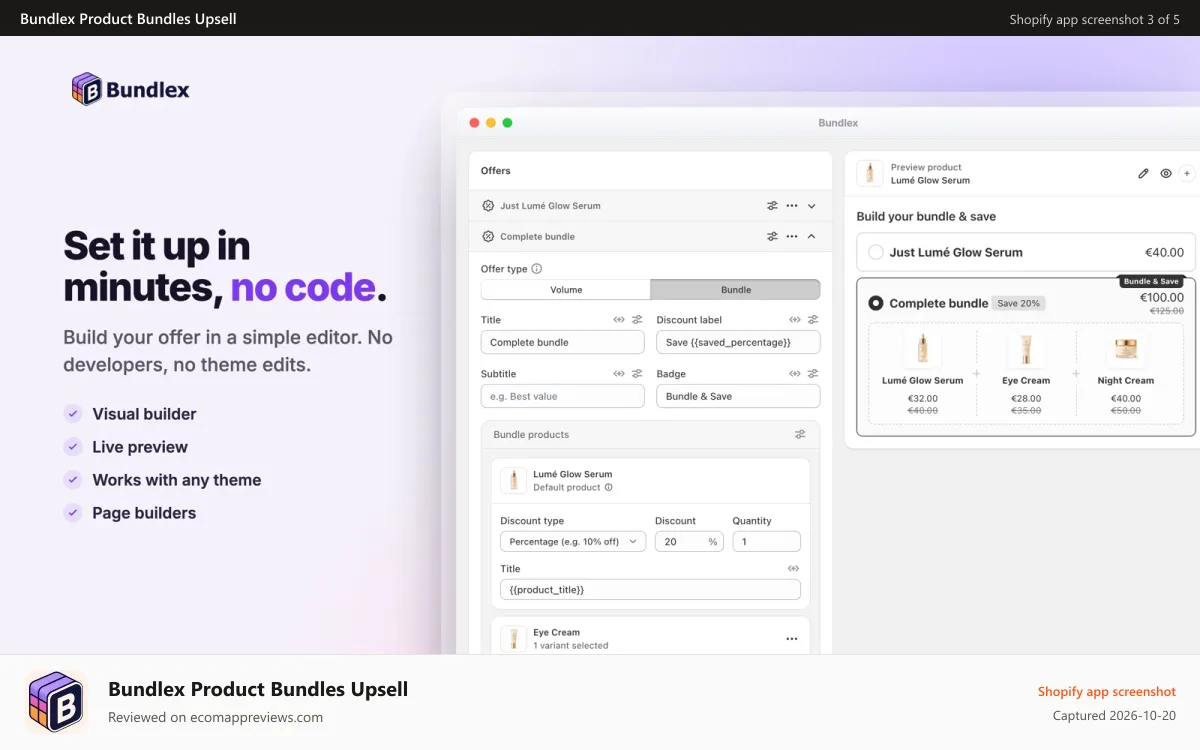Open style sliders for the offer Title field above Complete bundle

[637, 320]
